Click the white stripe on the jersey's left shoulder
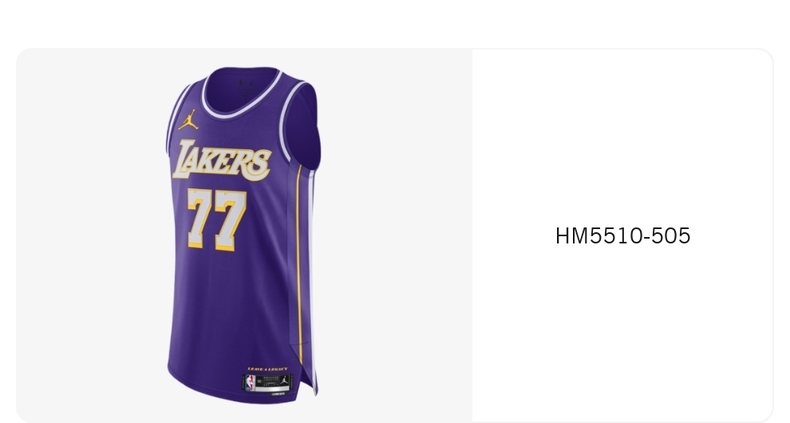790x423 pixels. tap(172, 118)
